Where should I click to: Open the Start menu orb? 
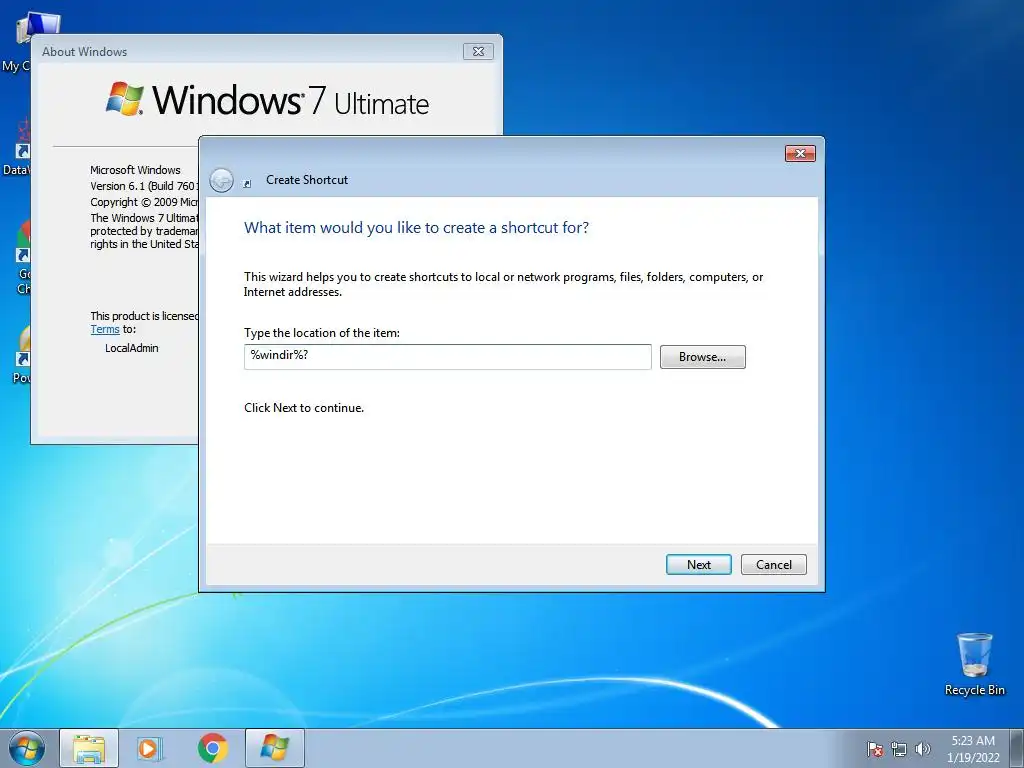point(27,748)
